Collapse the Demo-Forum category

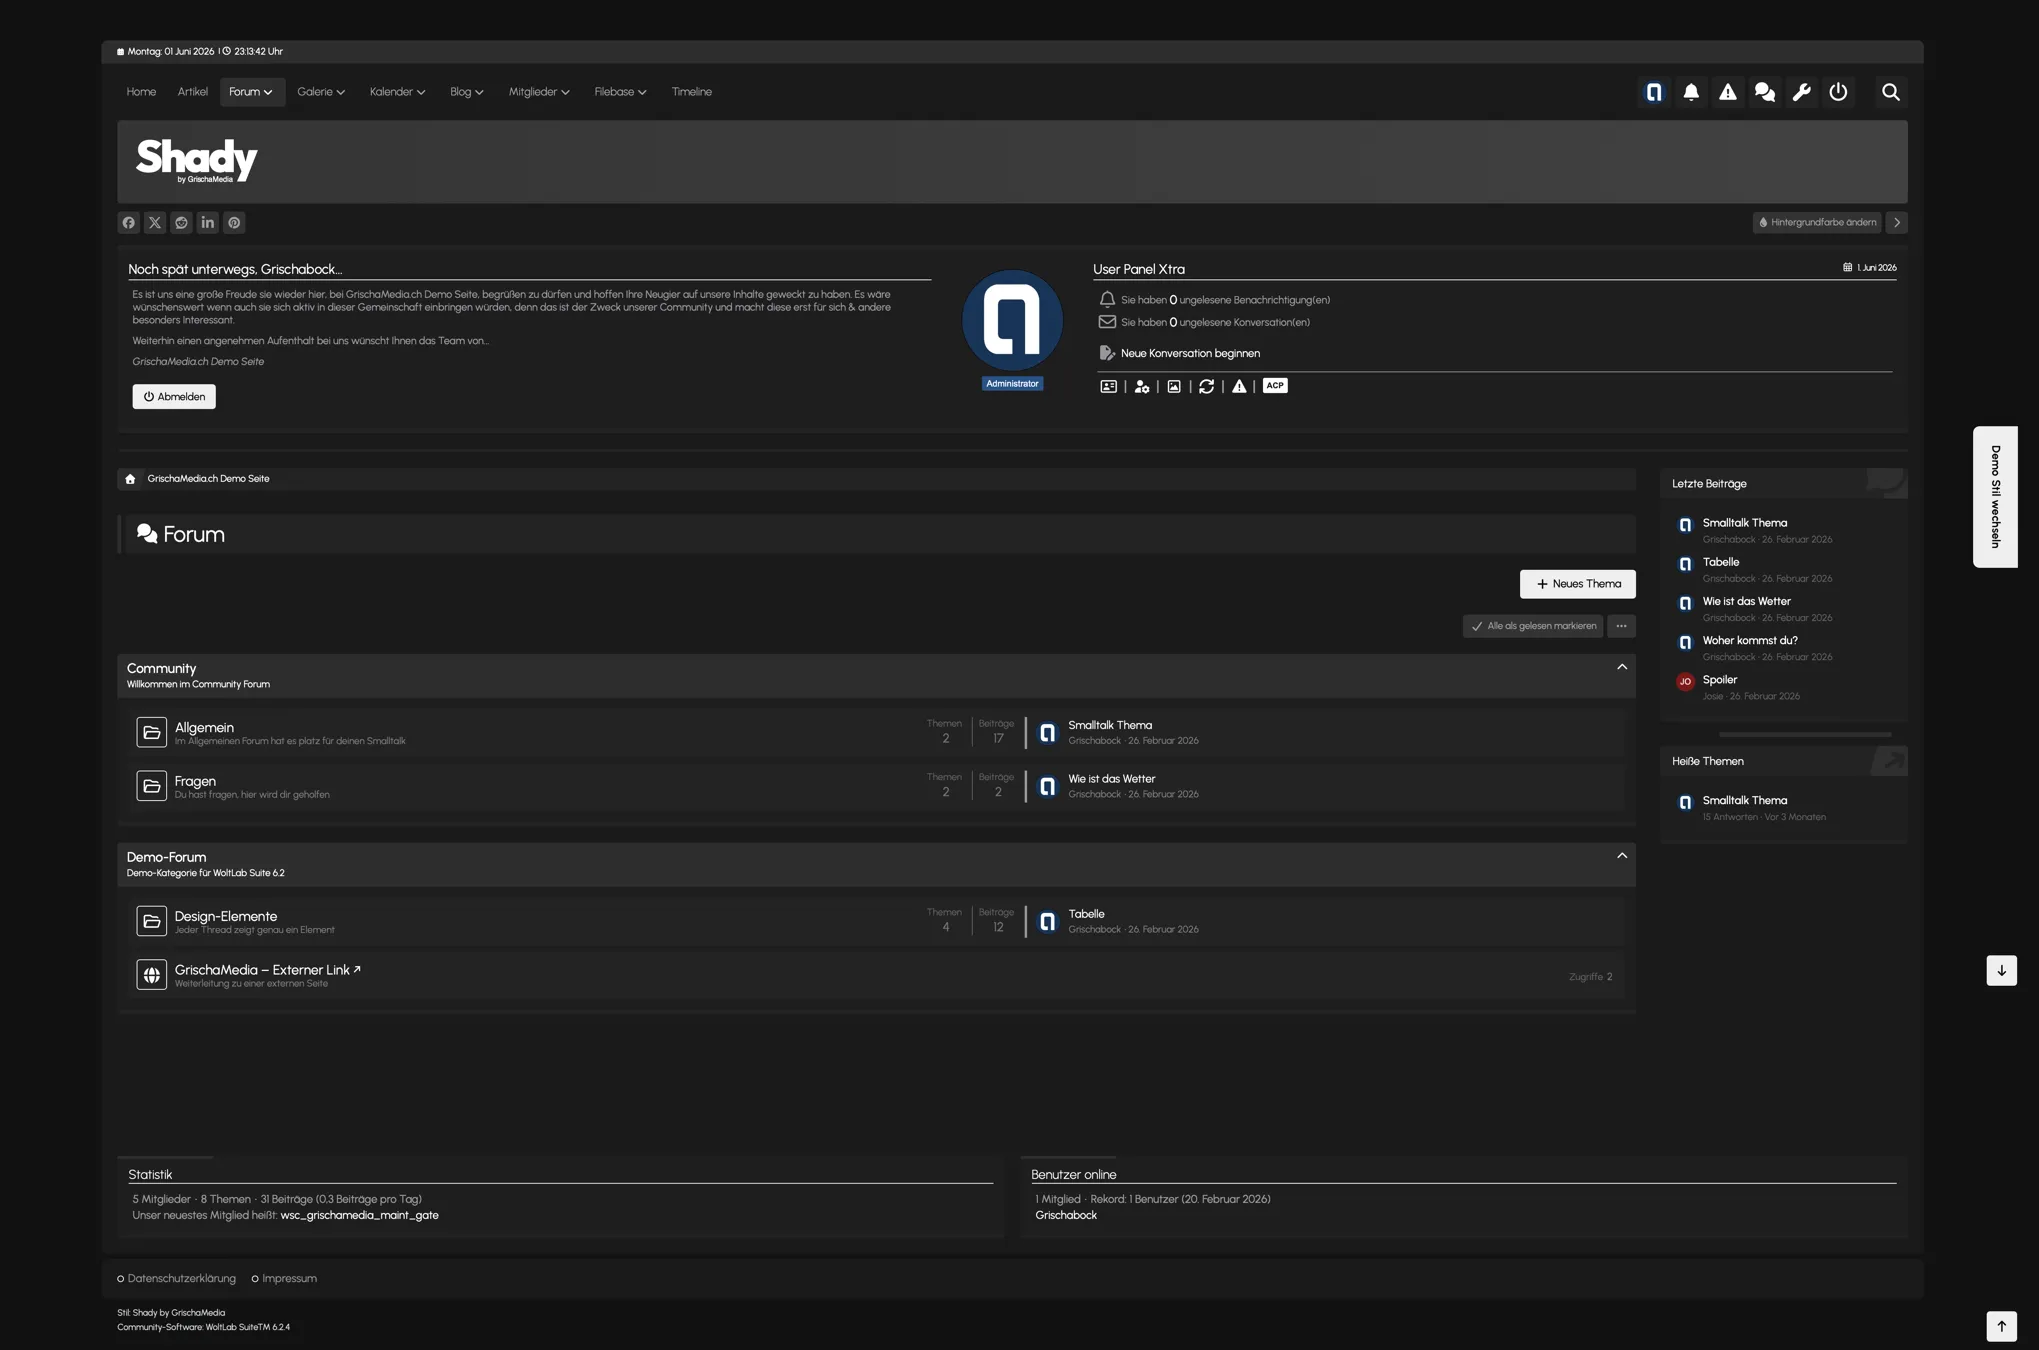click(1622, 856)
